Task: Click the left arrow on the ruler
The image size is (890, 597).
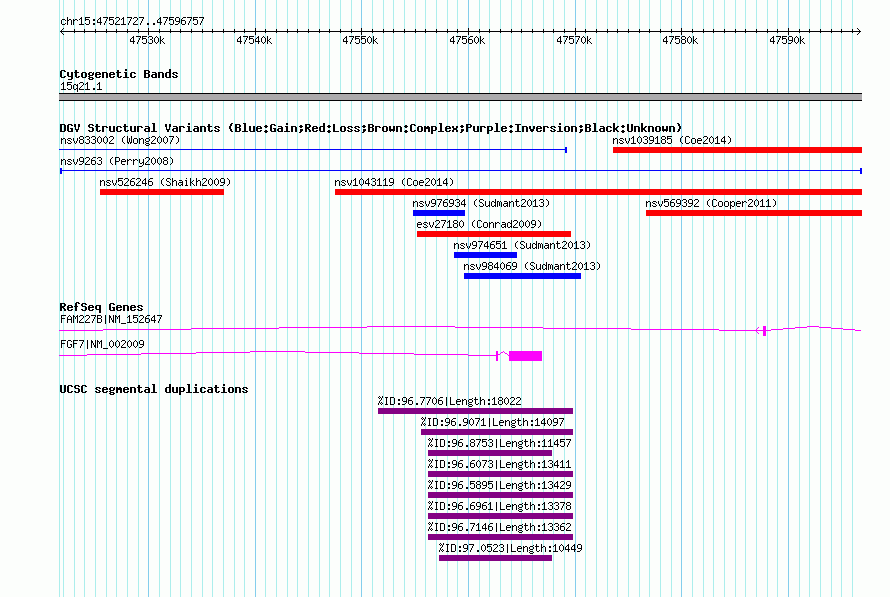Action: tap(62, 32)
